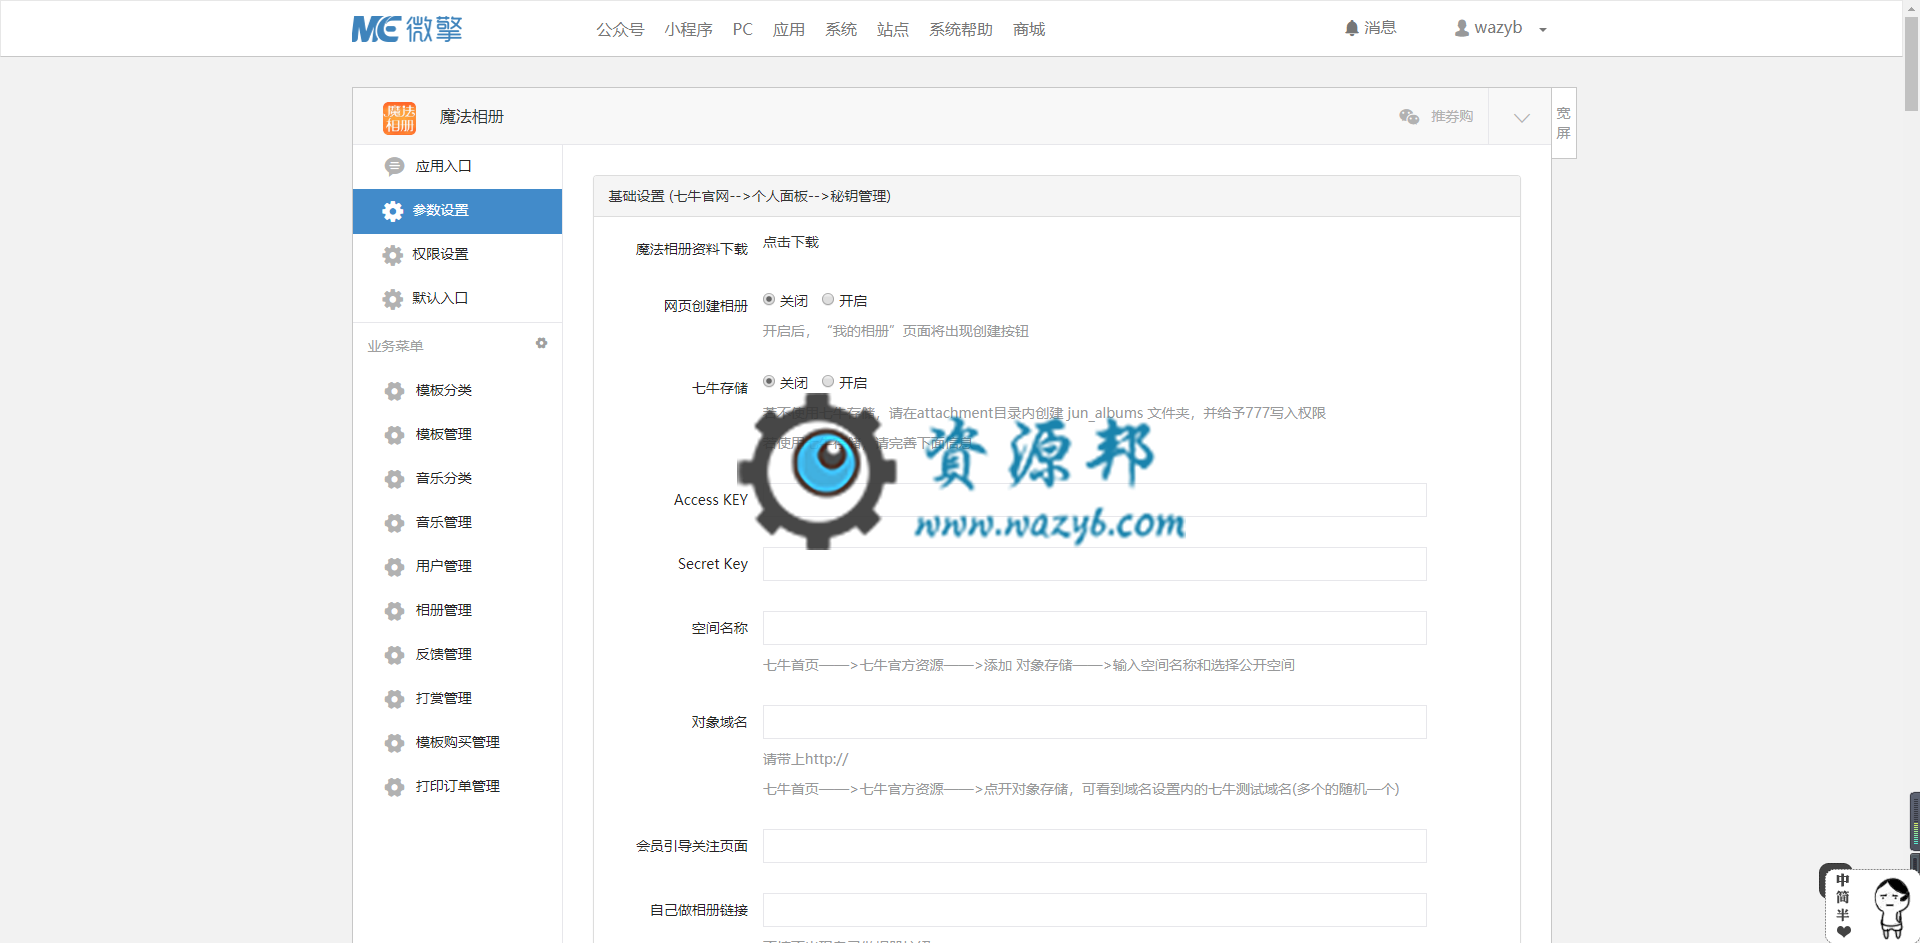This screenshot has height=943, width=1920.
Task: Click the Secret Key input field
Action: (x=1094, y=564)
